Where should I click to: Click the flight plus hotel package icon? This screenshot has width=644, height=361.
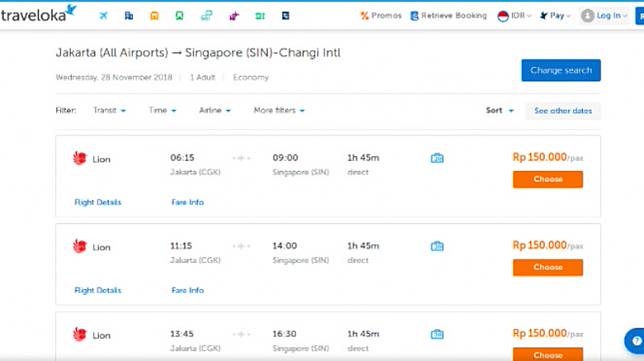pyautogui.click(x=207, y=16)
